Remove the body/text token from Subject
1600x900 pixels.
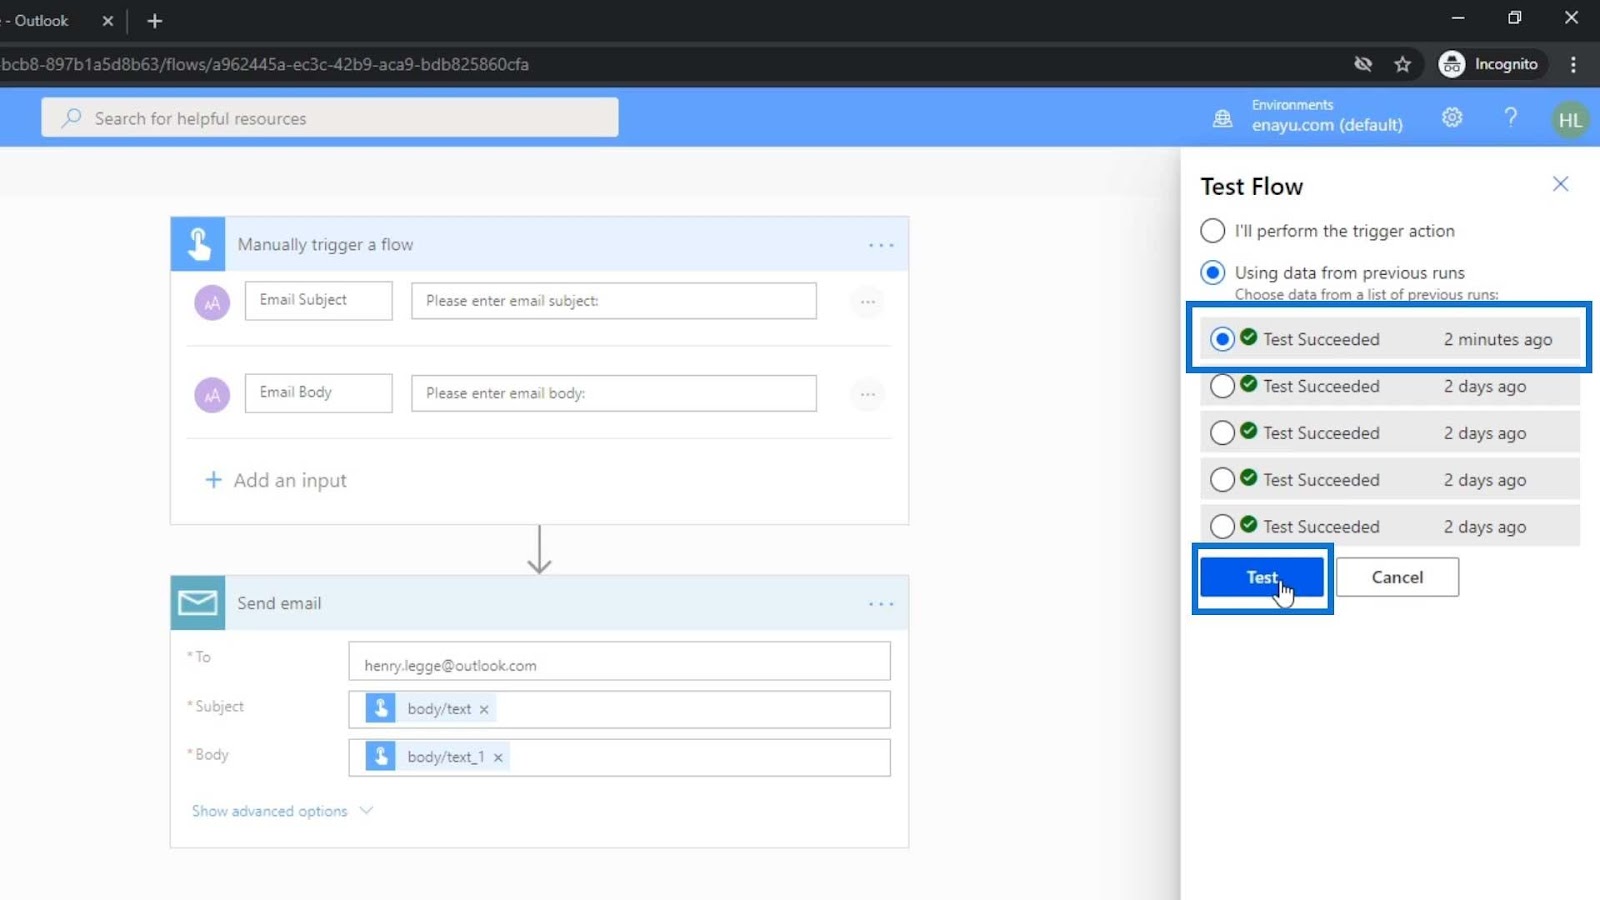pyautogui.click(x=484, y=709)
